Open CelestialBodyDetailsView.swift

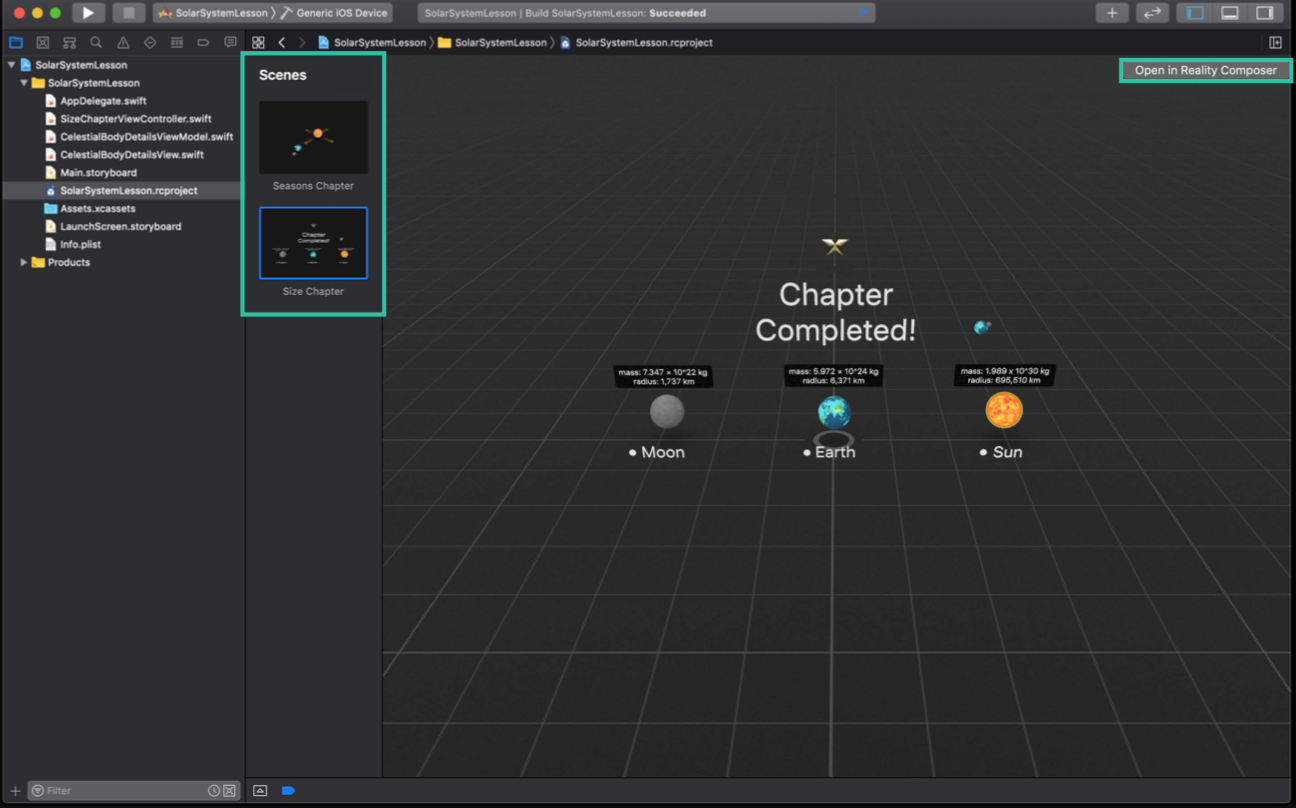(131, 155)
